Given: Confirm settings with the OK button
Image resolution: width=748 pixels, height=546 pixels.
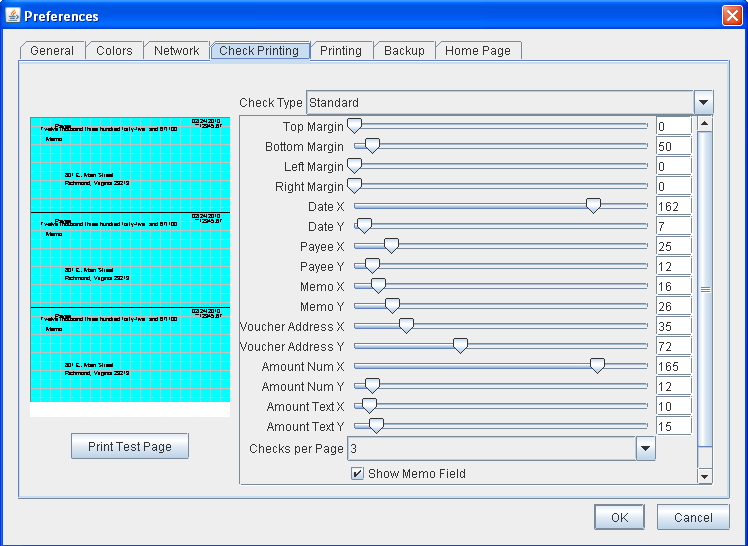Looking at the screenshot, I should tap(619, 517).
